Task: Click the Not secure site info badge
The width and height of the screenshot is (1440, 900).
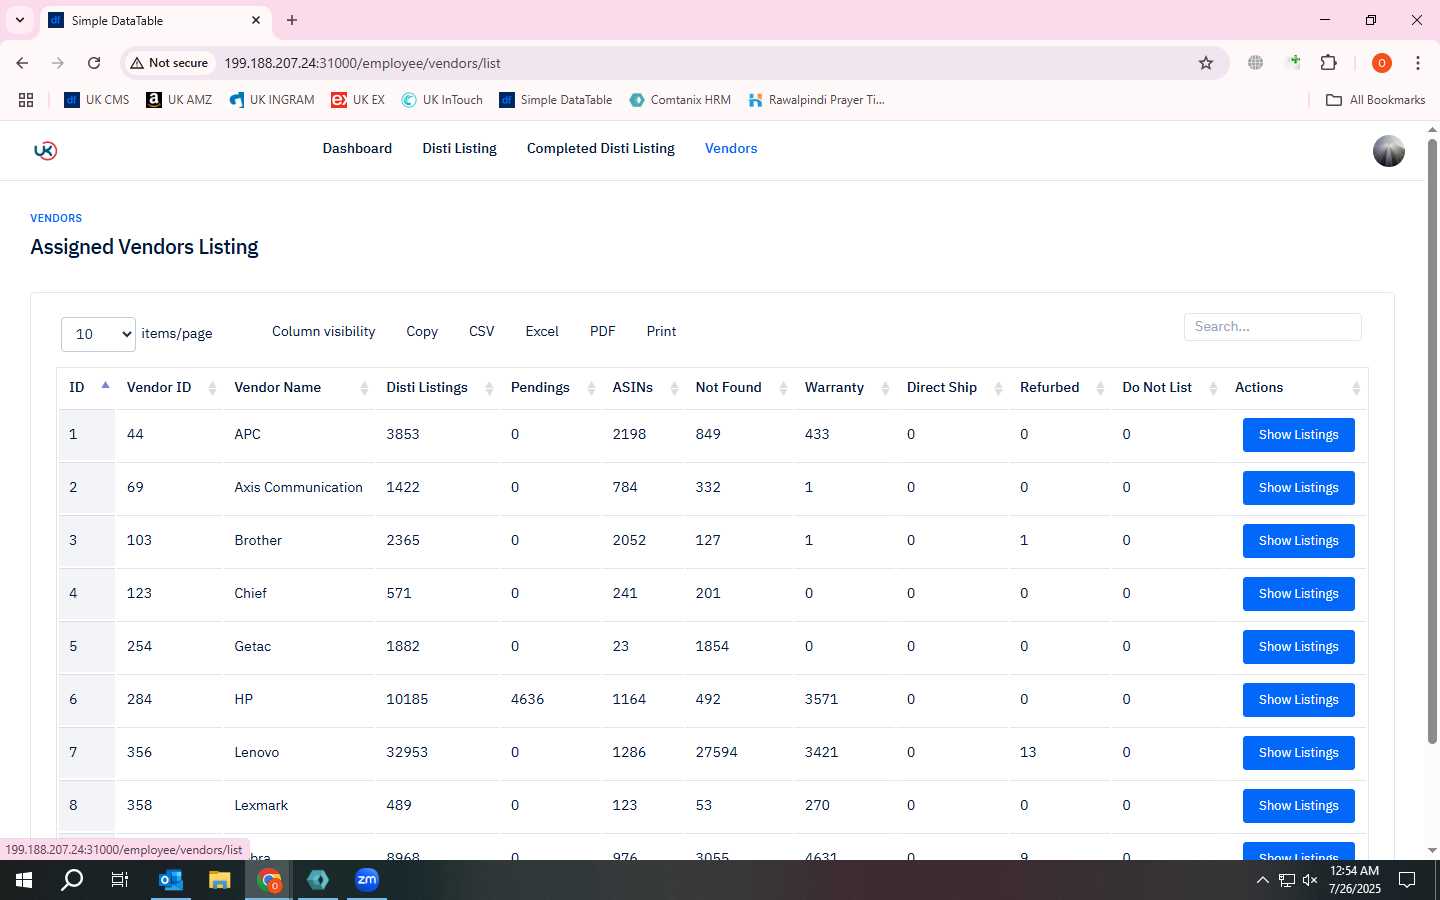Action: 169,63
